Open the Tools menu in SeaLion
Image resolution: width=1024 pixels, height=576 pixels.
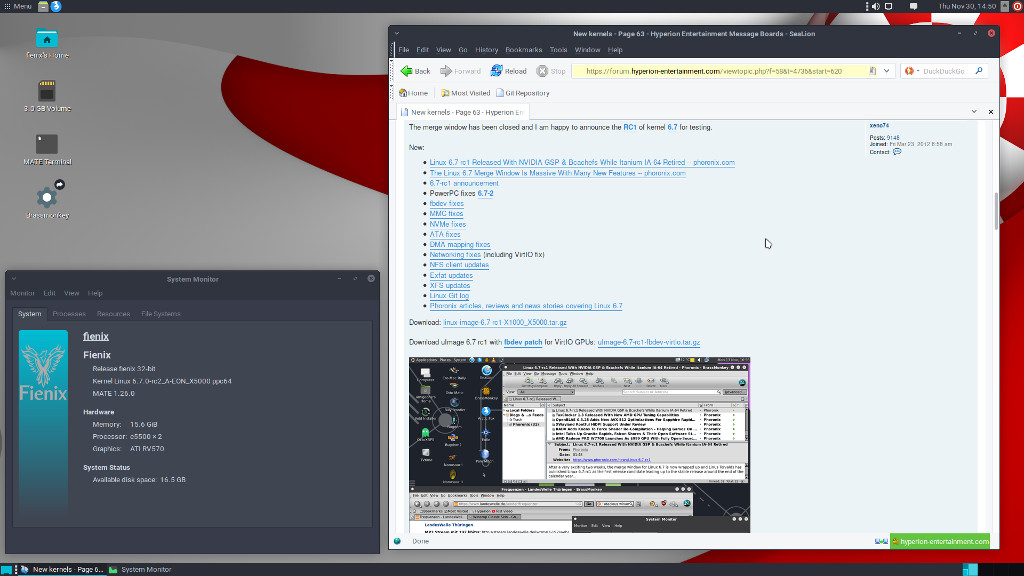(558, 50)
